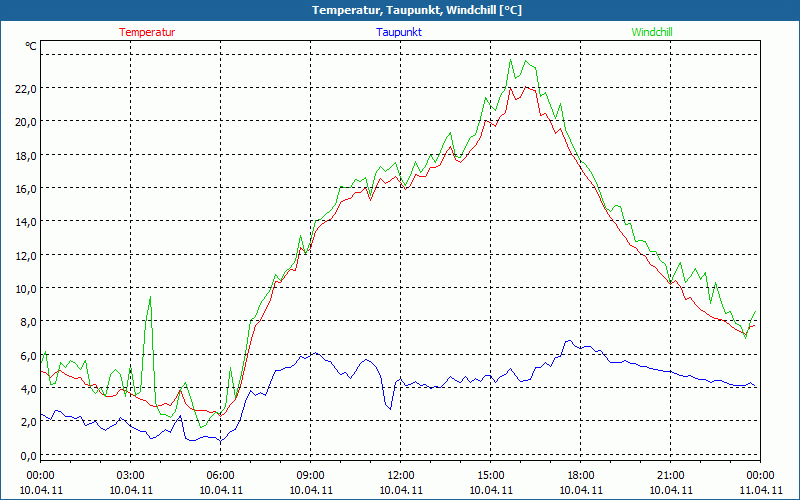
Task: Click the '00:00' time label above 11.04.11
Action: pos(760,476)
